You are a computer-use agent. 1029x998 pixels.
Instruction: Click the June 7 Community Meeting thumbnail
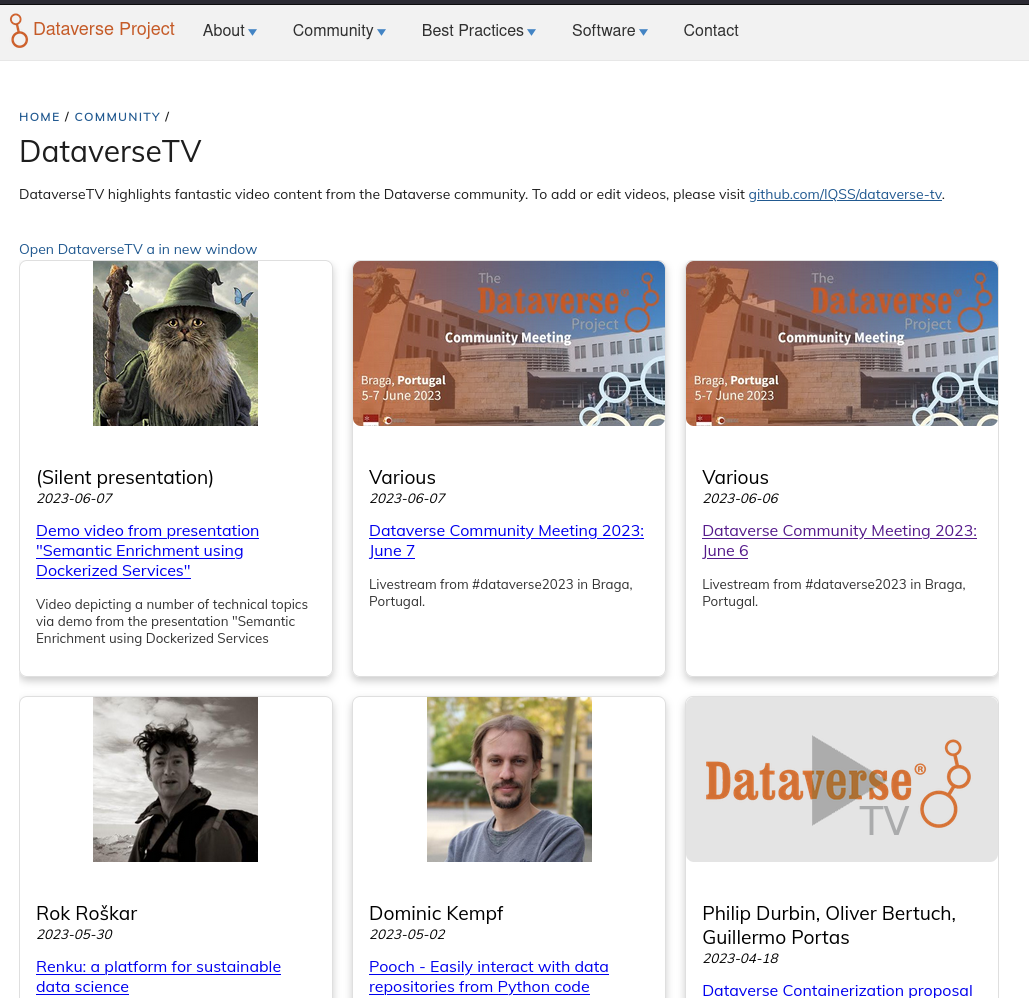[x=508, y=343]
